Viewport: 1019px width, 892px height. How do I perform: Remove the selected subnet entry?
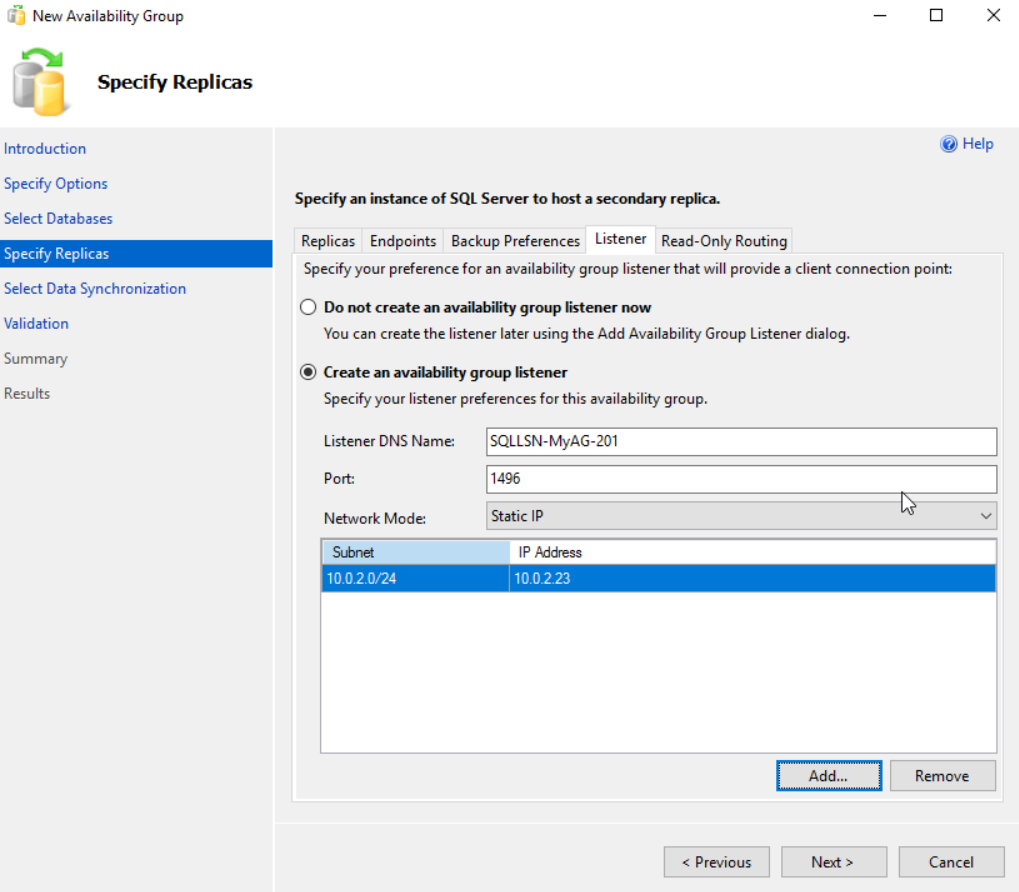941,776
